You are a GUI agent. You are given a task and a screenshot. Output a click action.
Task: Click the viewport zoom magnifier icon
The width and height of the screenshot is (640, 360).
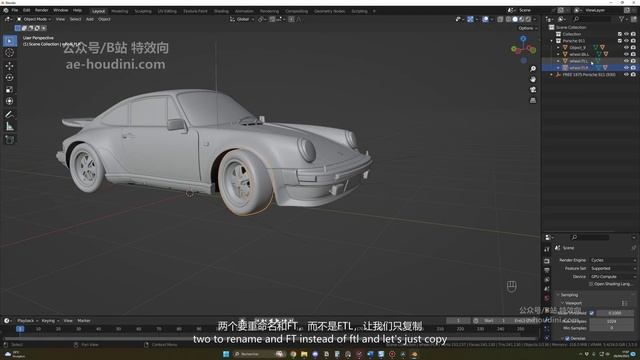coord(533,69)
